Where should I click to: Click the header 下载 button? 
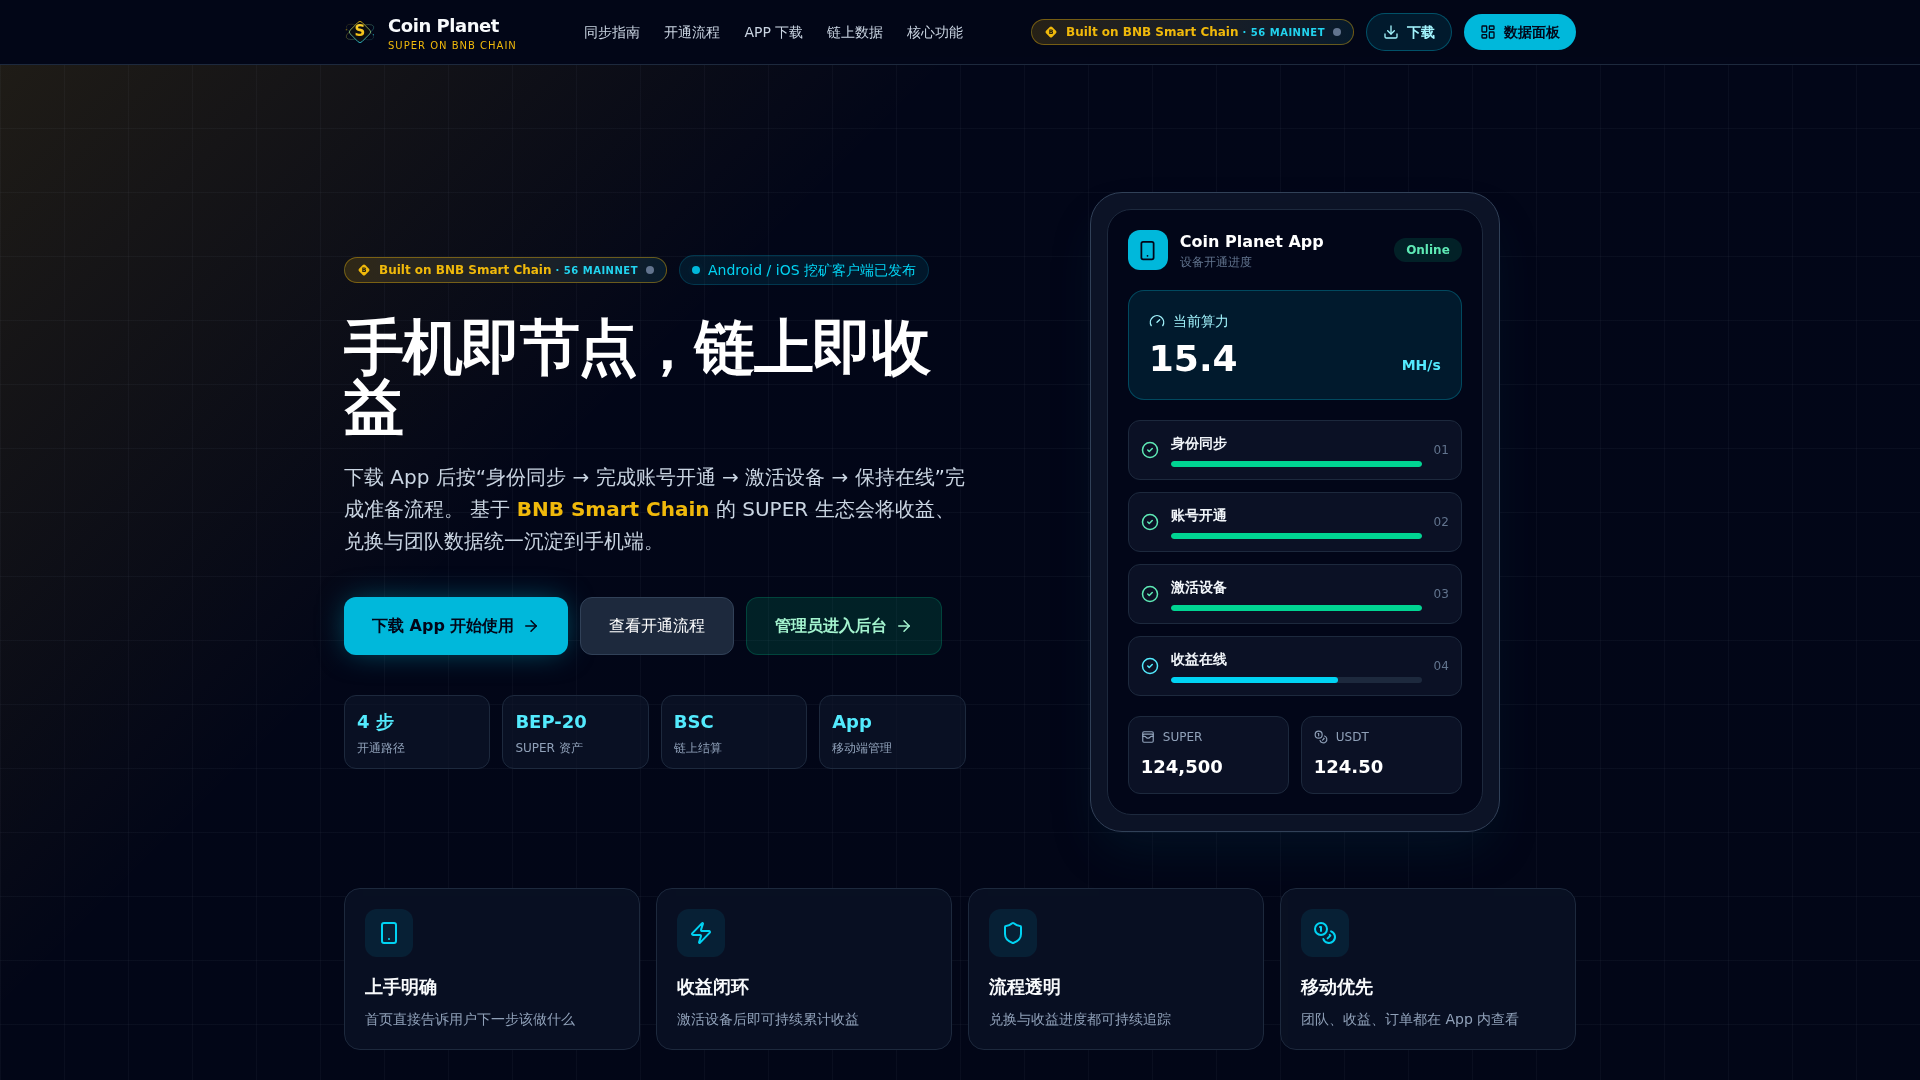pyautogui.click(x=1409, y=32)
